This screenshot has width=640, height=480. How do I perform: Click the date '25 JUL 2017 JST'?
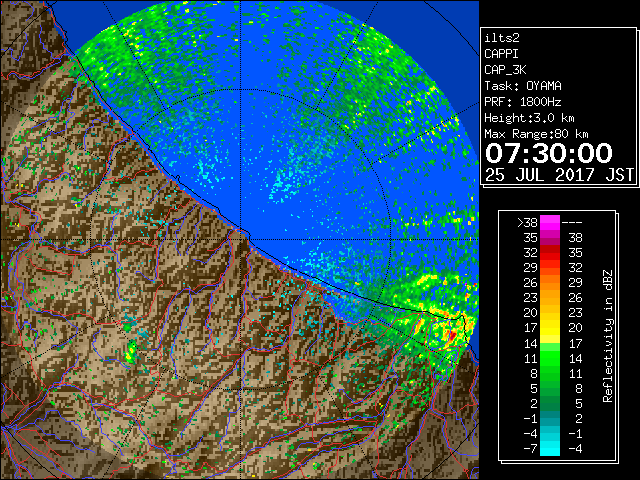pos(559,175)
